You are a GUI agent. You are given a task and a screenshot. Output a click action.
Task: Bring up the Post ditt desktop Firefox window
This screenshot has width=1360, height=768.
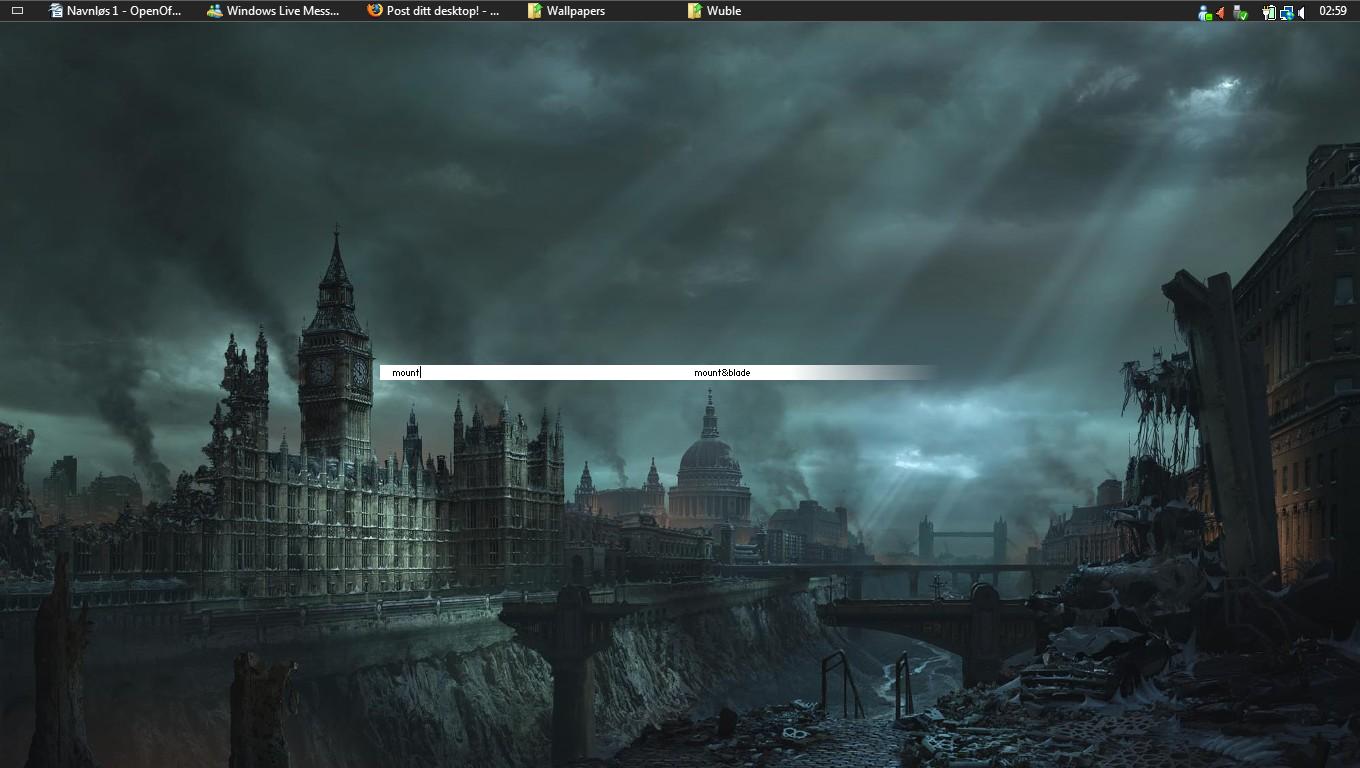[x=434, y=11]
